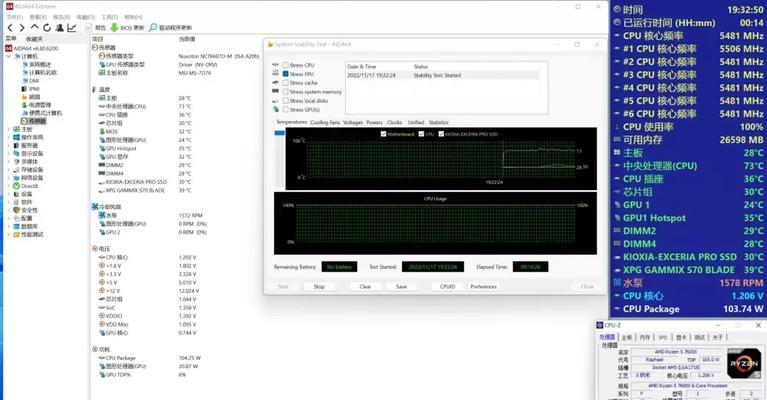
Task: Collapse the 计算机 tree node
Action: tap(8, 56)
